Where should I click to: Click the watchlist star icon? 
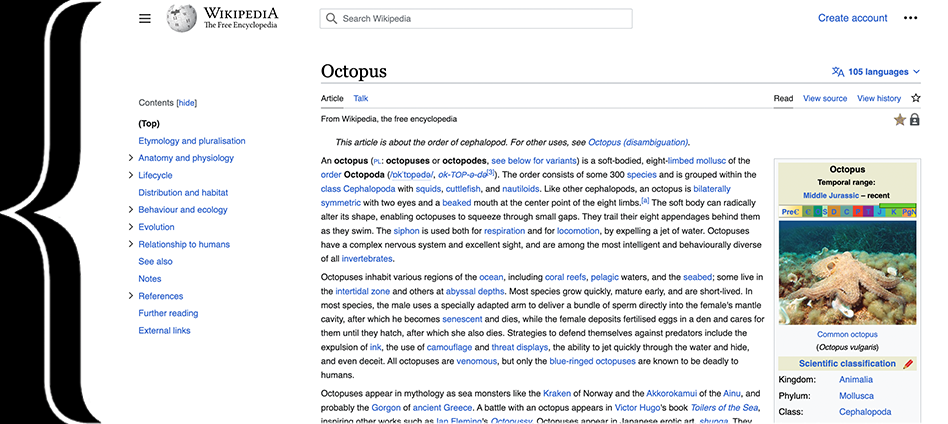(915, 99)
